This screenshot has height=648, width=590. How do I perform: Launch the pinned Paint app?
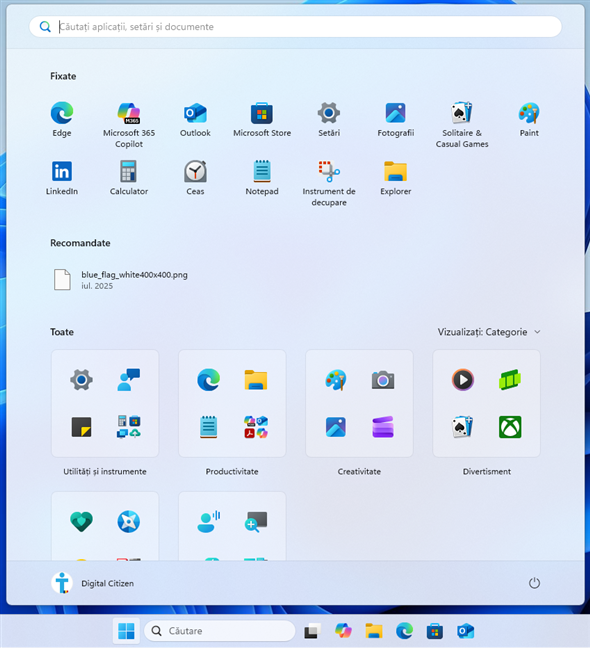pos(529,119)
